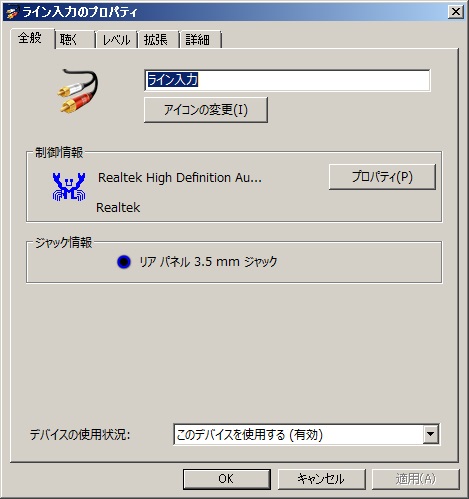Click the Realtek High Definition Audio label
Viewport: 469px width, 499px height.
point(180,178)
